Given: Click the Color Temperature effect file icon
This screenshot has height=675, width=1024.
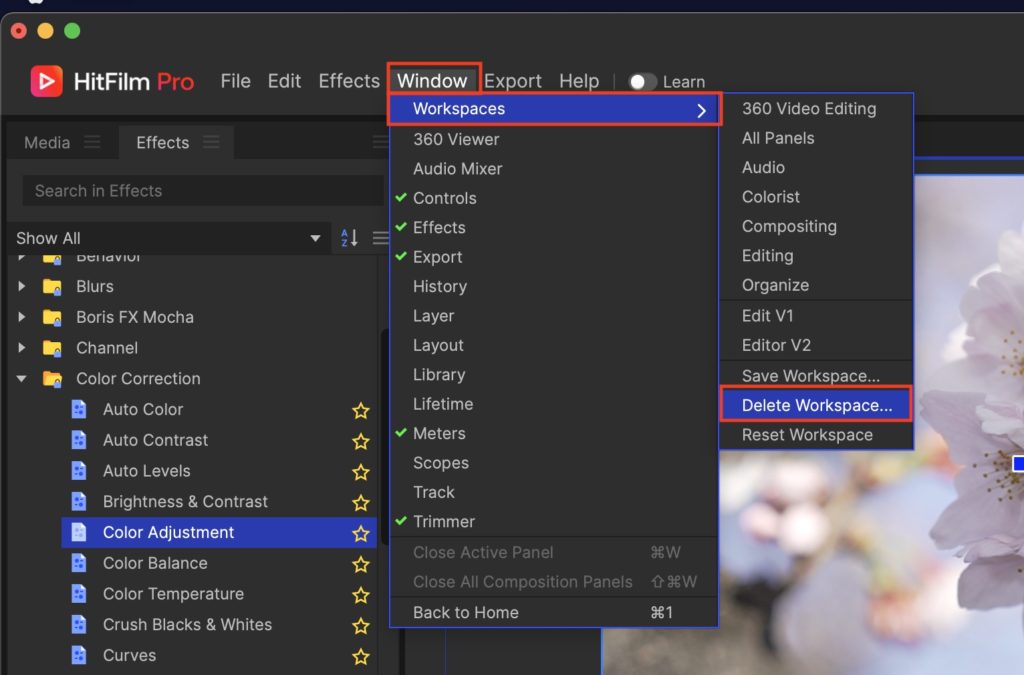Looking at the screenshot, I should click(78, 593).
